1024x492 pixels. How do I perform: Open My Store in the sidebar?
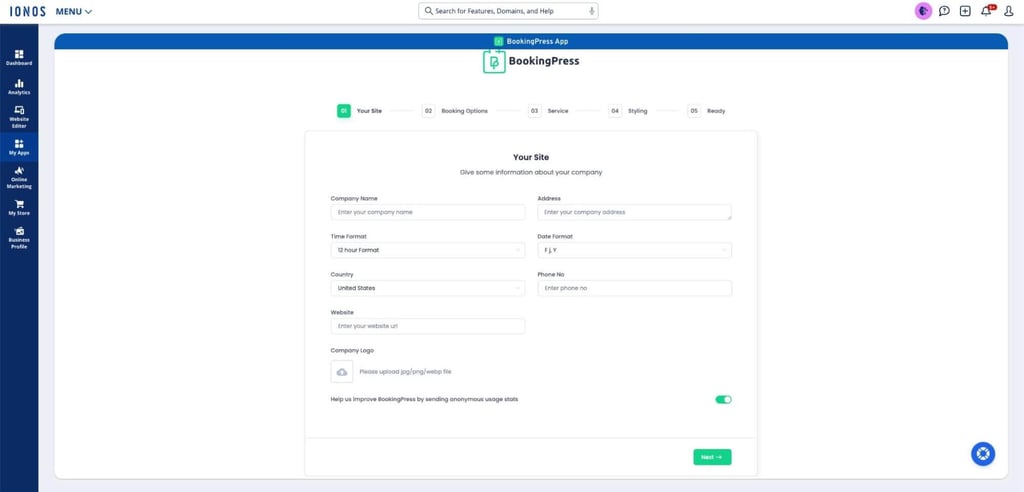tap(19, 208)
